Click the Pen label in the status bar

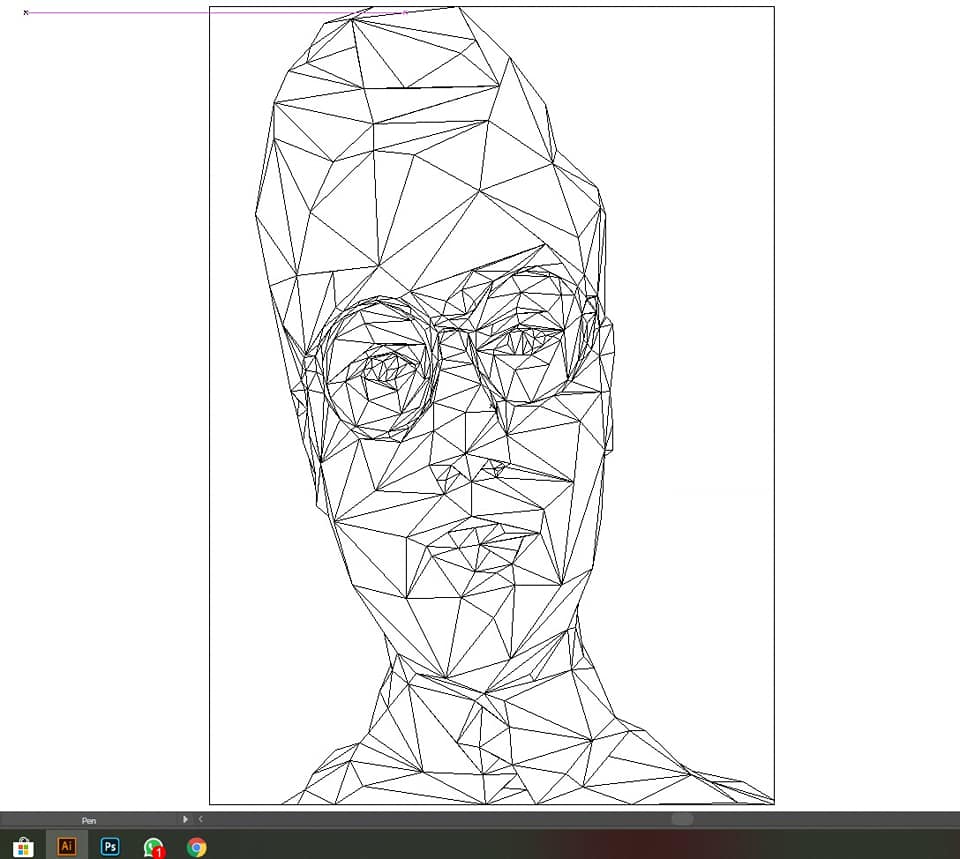(x=89, y=820)
